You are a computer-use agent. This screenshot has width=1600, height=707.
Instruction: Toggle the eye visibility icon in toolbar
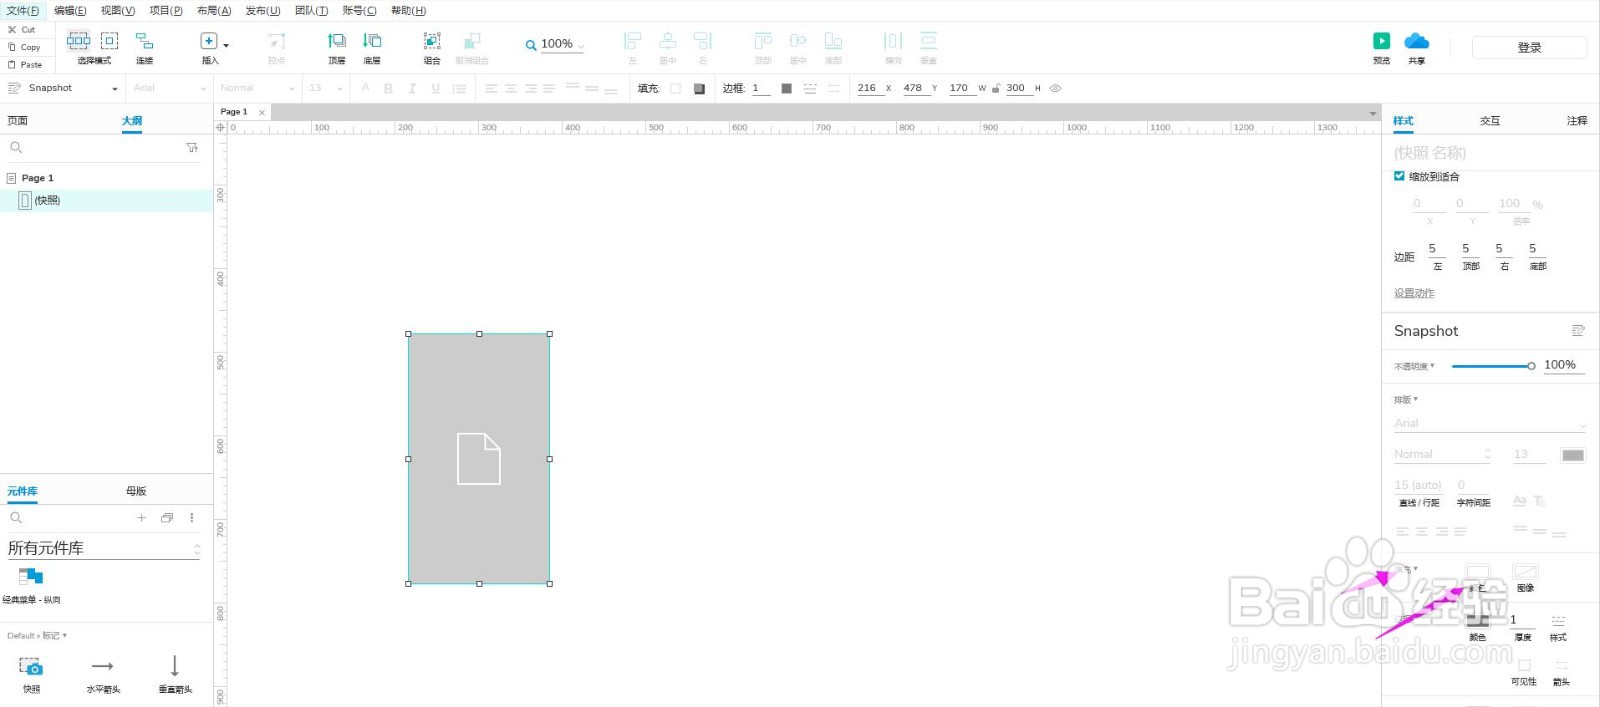[1055, 89]
